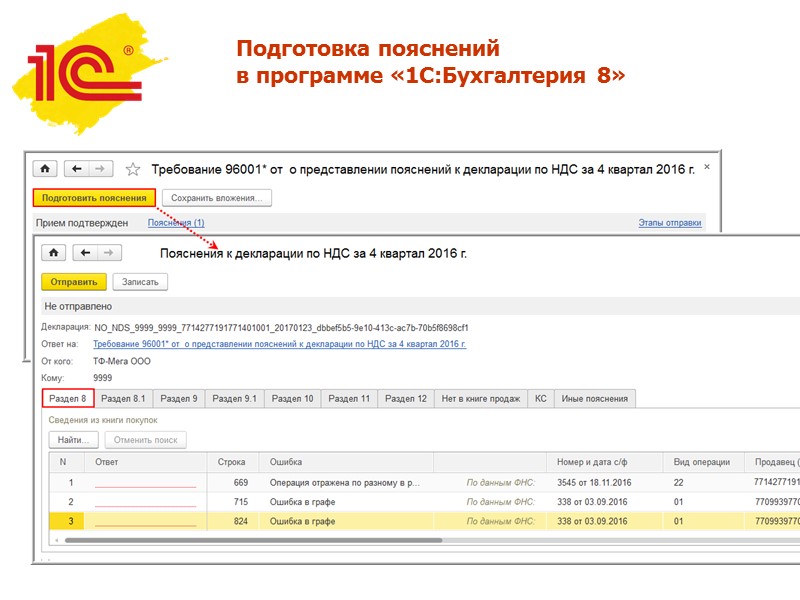800x600 pixels.
Task: Add Требование 96001 to favorites with star
Action: pos(133,169)
